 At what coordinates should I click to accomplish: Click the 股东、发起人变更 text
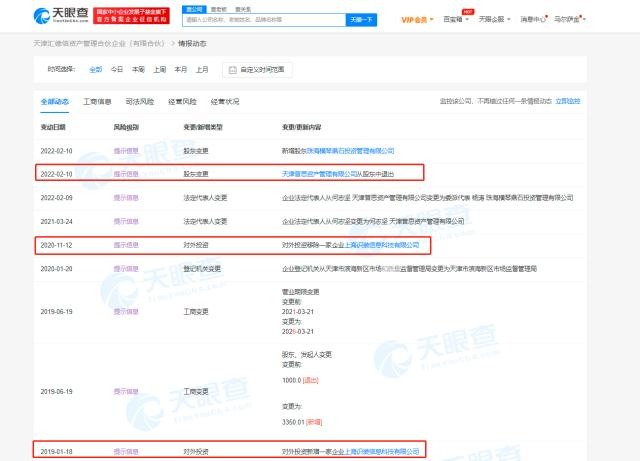[x=307, y=354]
